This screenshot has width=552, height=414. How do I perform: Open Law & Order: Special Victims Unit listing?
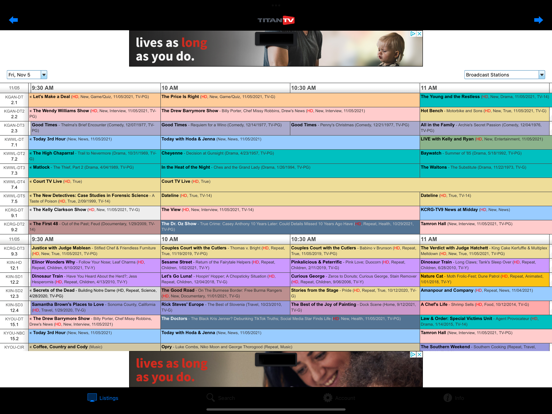(x=486, y=322)
